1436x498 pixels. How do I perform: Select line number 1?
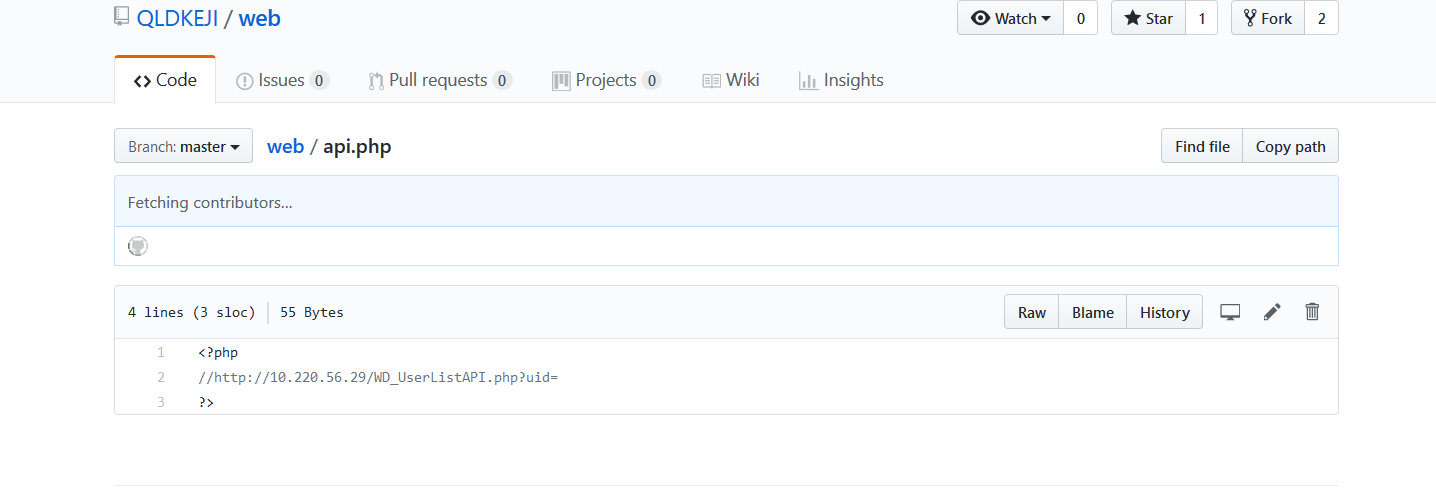coord(160,352)
